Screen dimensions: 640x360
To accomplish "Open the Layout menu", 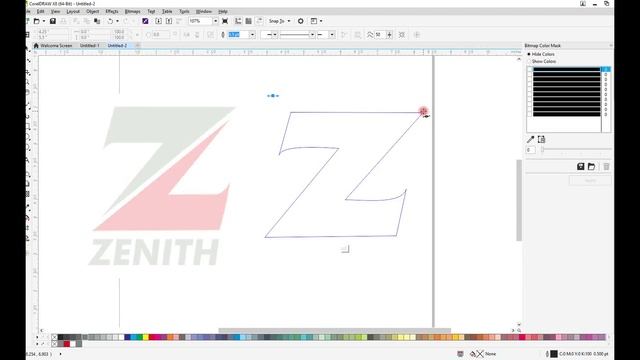I will pyautogui.click(x=73, y=11).
